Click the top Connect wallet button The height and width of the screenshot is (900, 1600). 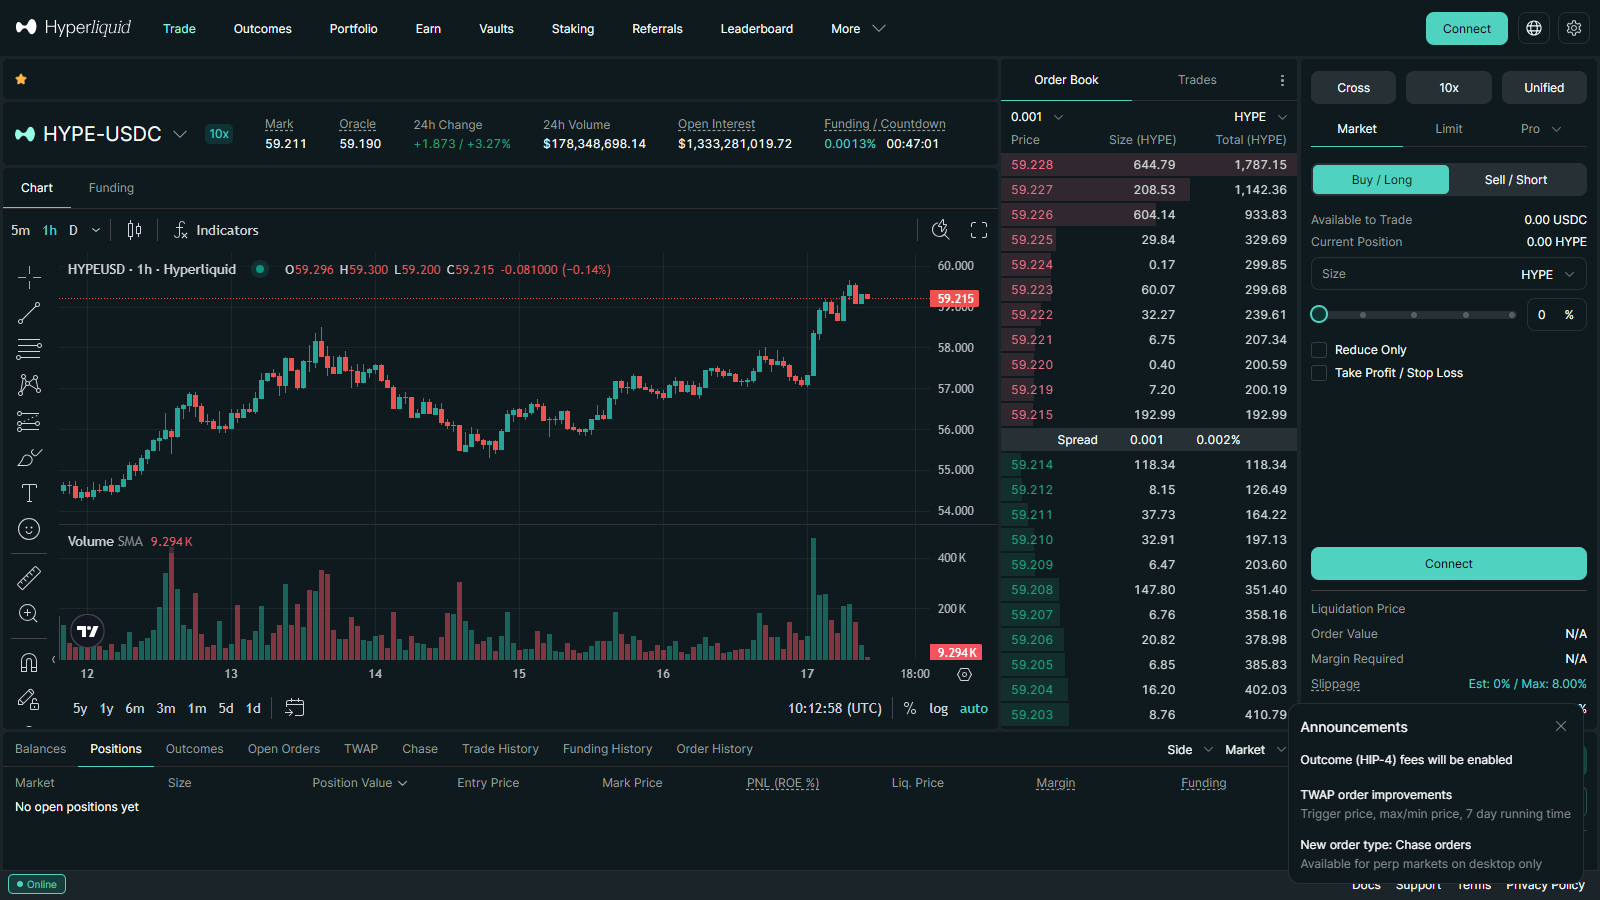1467,28
